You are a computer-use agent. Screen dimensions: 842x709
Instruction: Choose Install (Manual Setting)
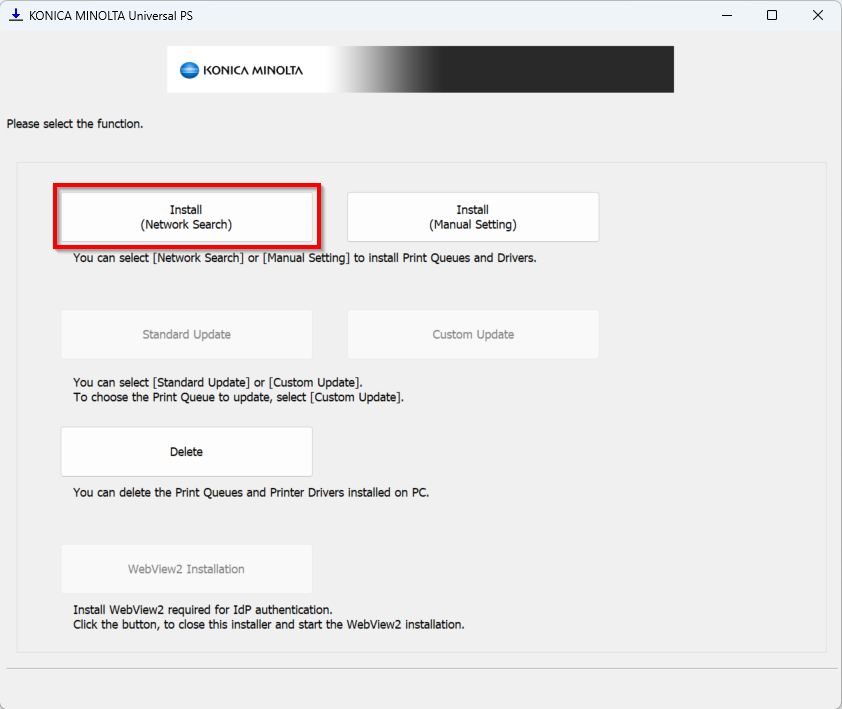[472, 217]
